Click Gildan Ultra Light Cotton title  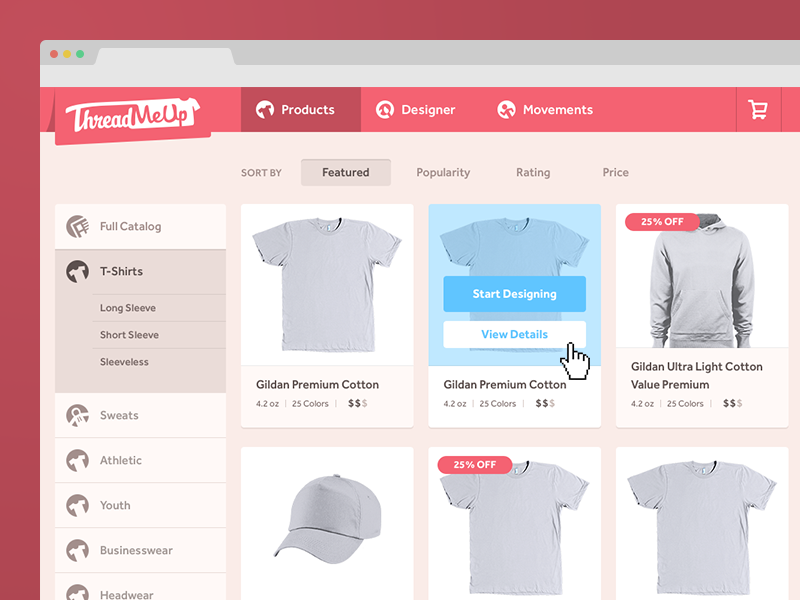(697, 376)
